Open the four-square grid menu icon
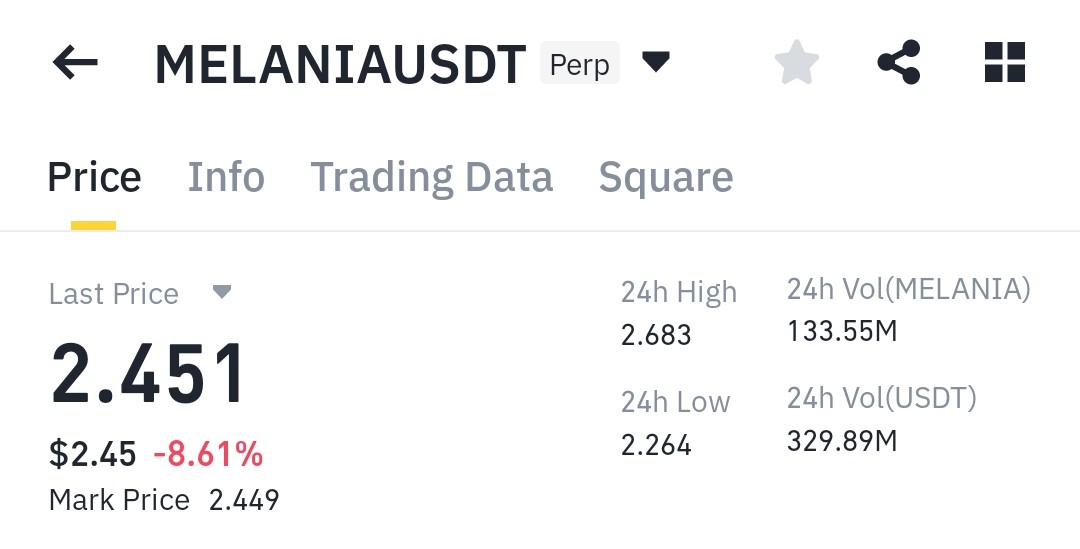This screenshot has height=549, width=1080. coord(1005,63)
